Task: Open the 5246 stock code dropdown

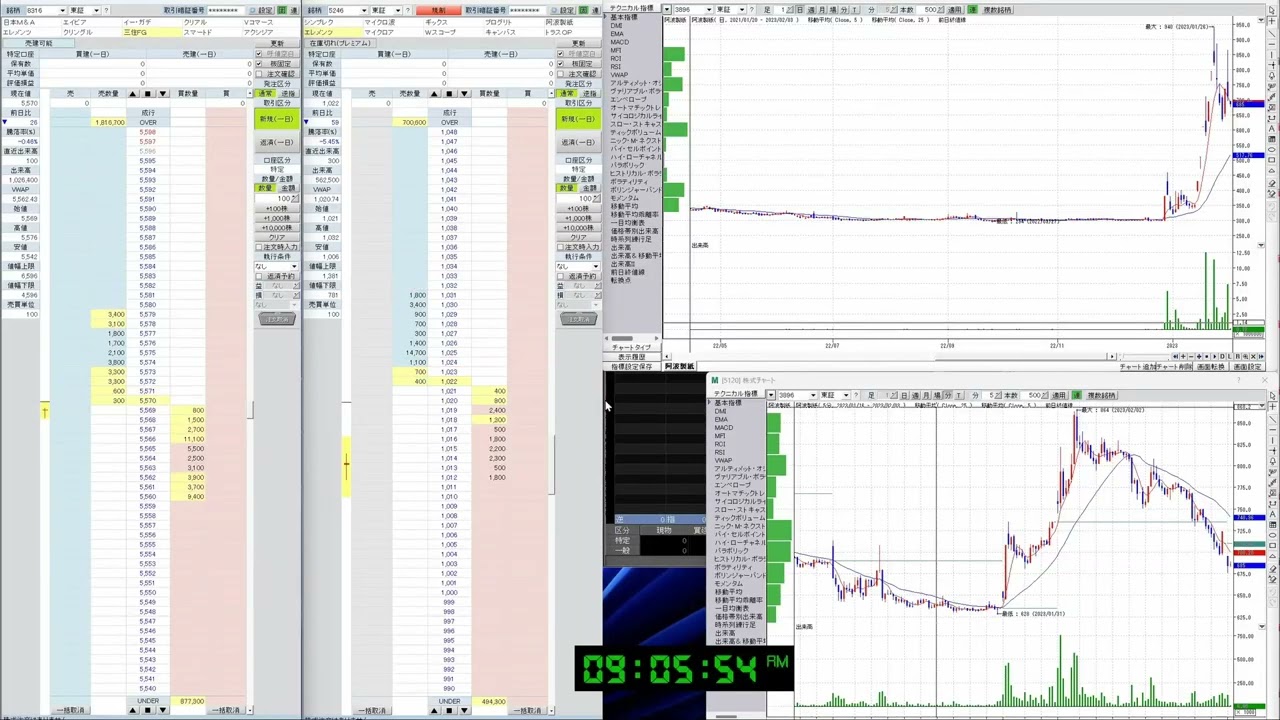Action: [364, 10]
